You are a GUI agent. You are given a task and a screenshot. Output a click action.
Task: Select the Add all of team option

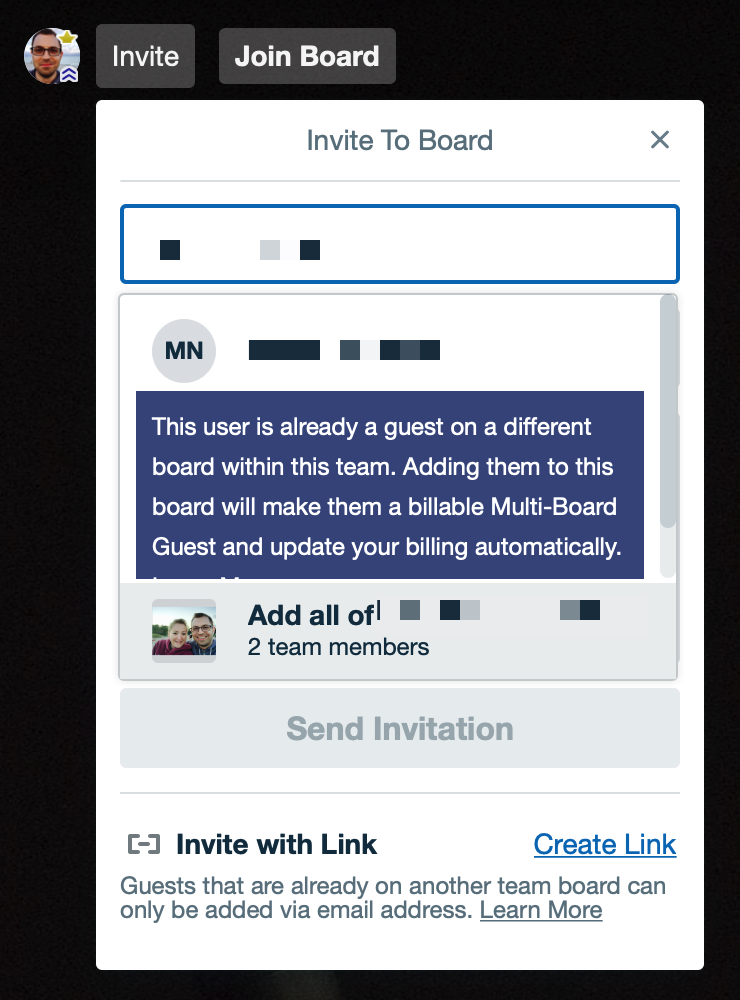[x=398, y=631]
